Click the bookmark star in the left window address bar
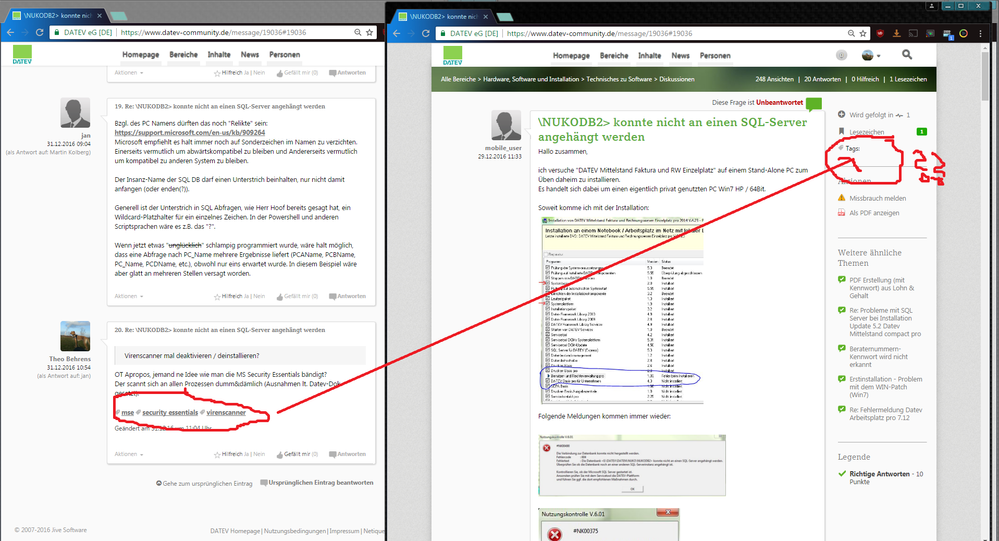 click(370, 32)
